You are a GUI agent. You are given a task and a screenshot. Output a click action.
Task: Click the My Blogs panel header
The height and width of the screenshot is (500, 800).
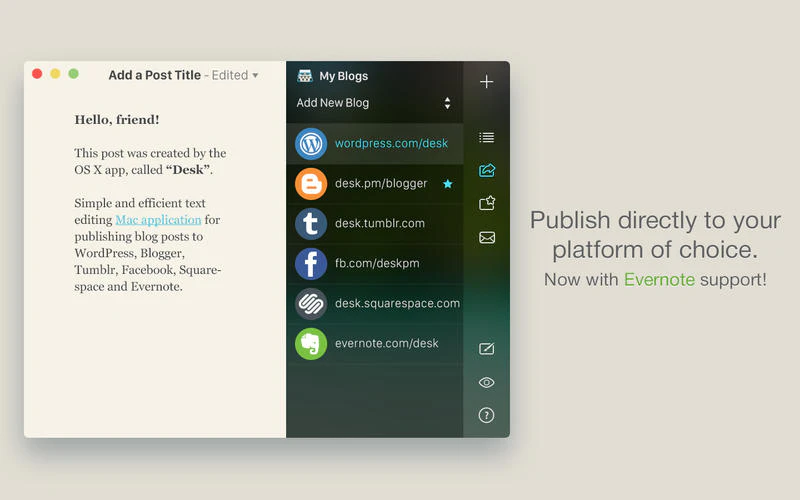343,76
